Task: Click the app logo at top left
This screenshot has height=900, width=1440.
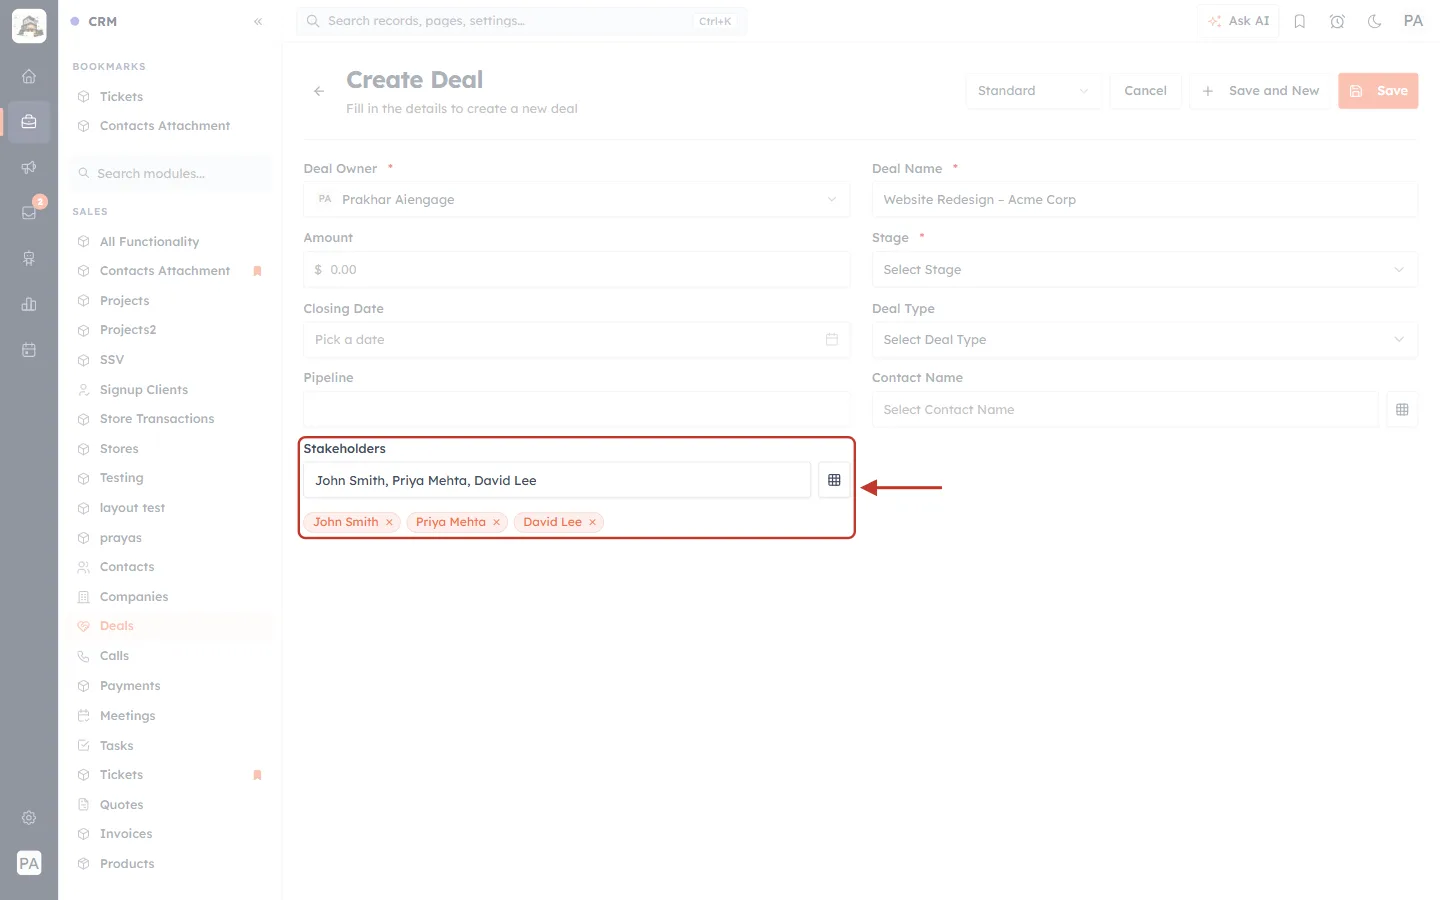Action: point(29,26)
